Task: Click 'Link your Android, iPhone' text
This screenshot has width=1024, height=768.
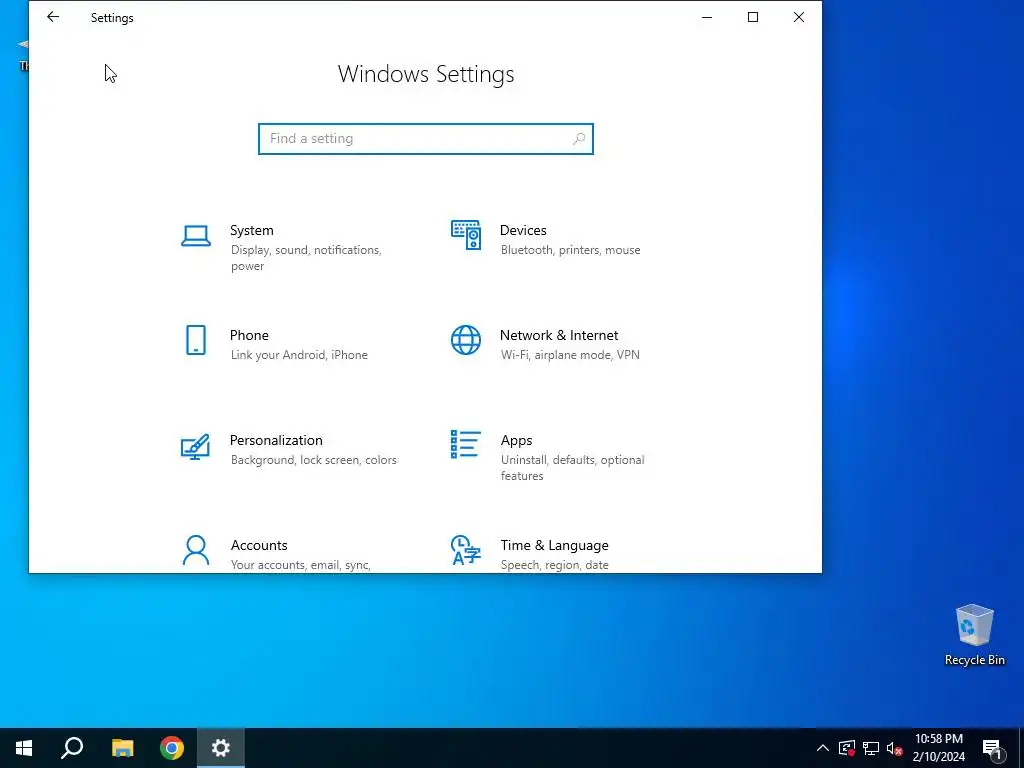Action: point(299,355)
